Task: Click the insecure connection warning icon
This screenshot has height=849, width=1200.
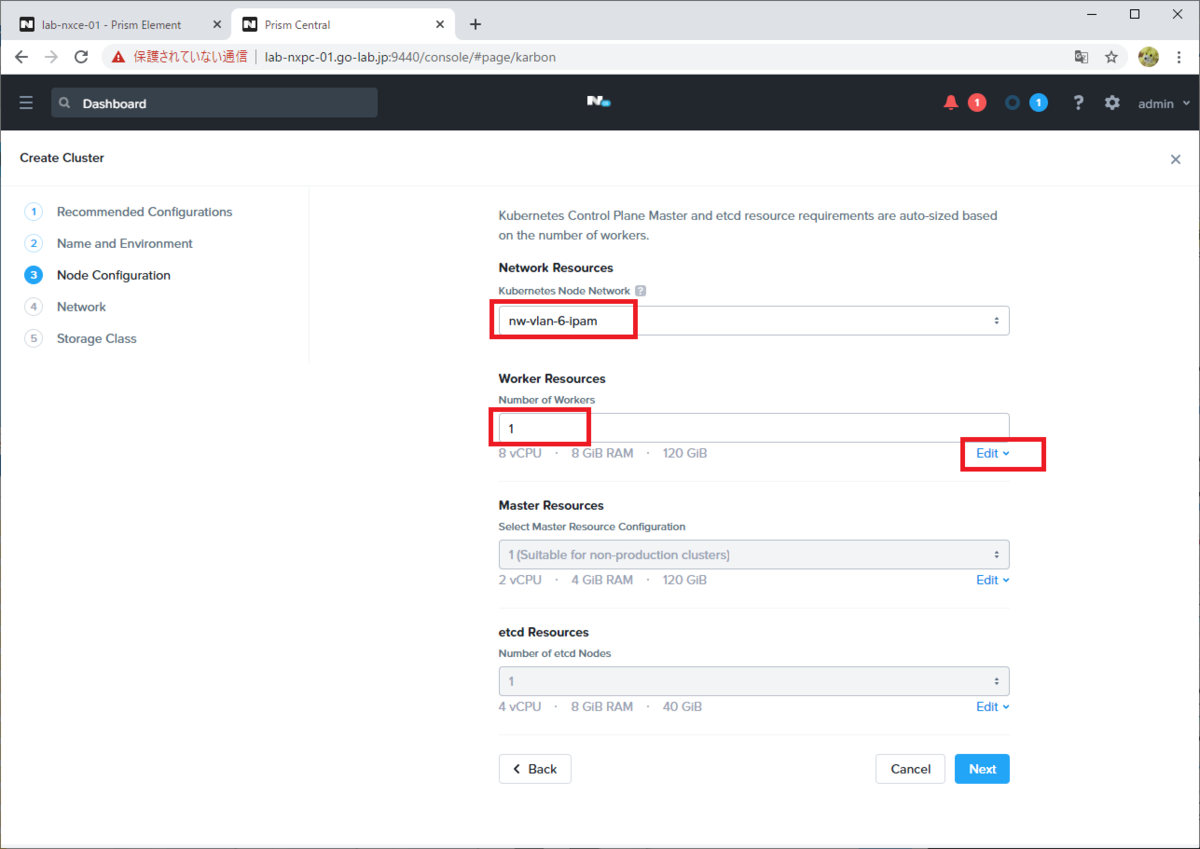Action: pos(119,57)
